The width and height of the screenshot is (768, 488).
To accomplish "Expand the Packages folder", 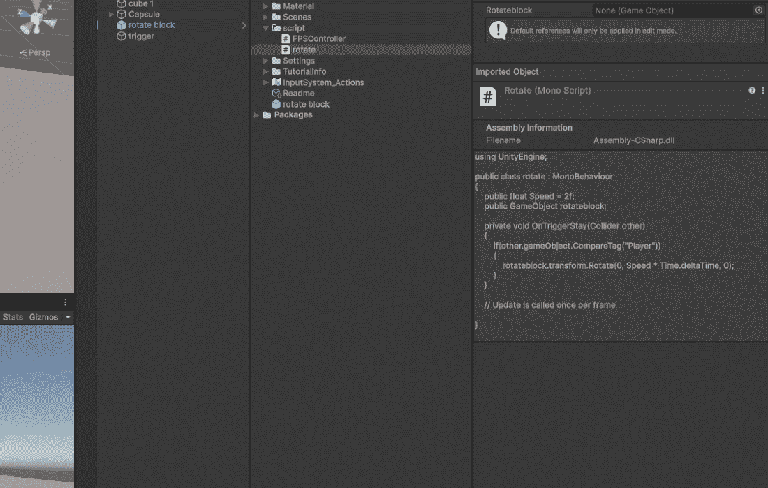I will [x=256, y=115].
